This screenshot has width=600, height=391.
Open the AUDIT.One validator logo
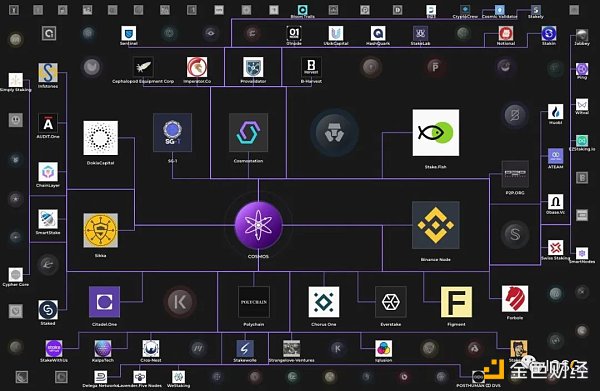[48, 123]
